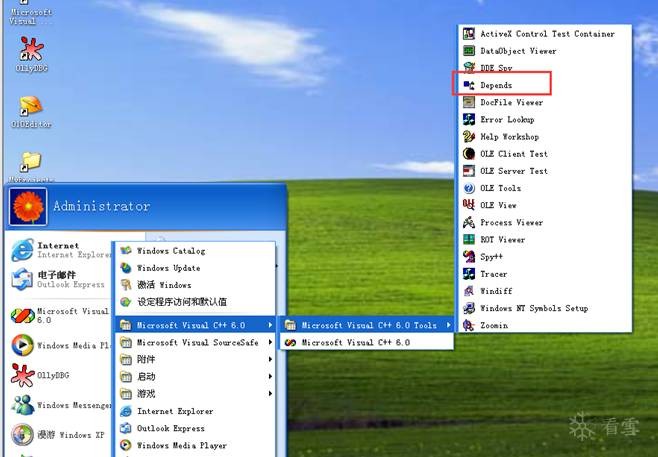658x457 pixels.
Task: Launch DataObject Viewer
Action: (x=517, y=51)
